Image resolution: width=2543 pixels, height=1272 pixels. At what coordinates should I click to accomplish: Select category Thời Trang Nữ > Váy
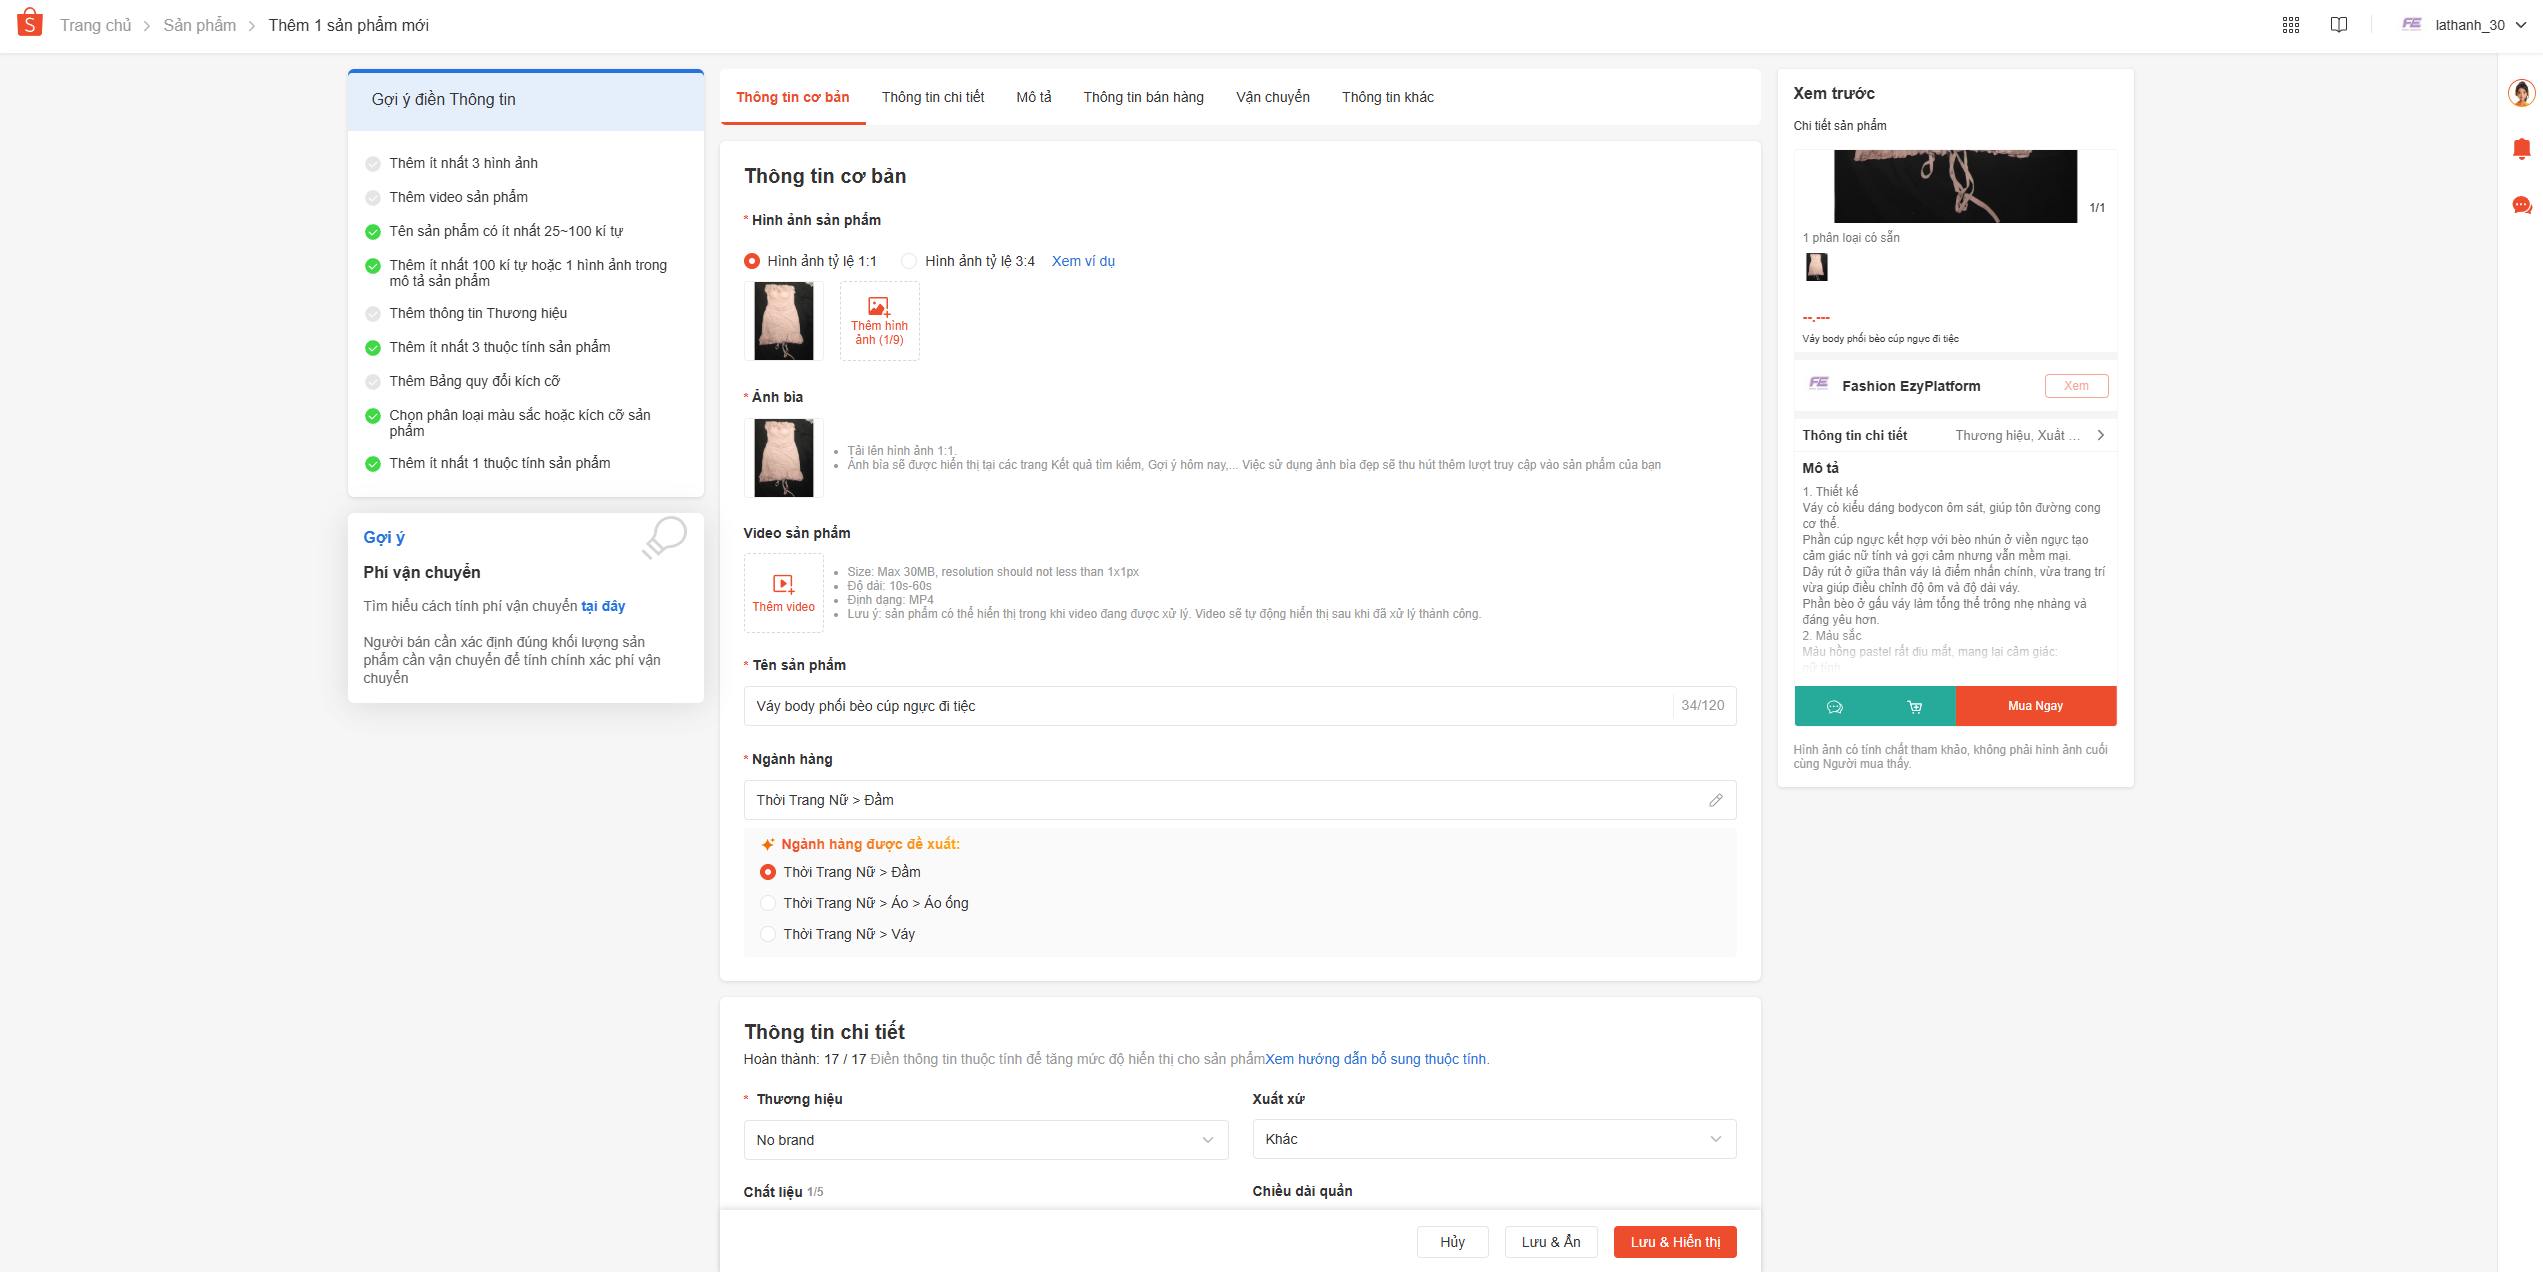[x=768, y=934]
